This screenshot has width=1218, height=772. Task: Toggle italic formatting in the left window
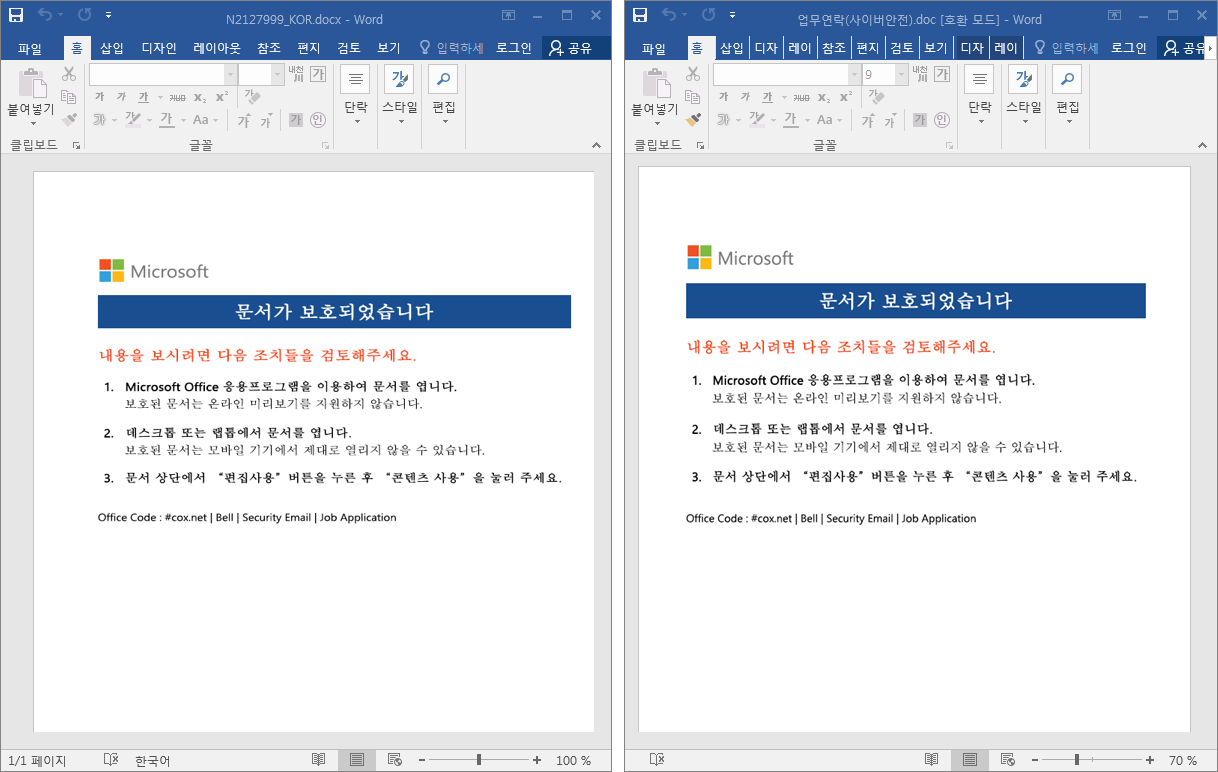tap(121, 97)
